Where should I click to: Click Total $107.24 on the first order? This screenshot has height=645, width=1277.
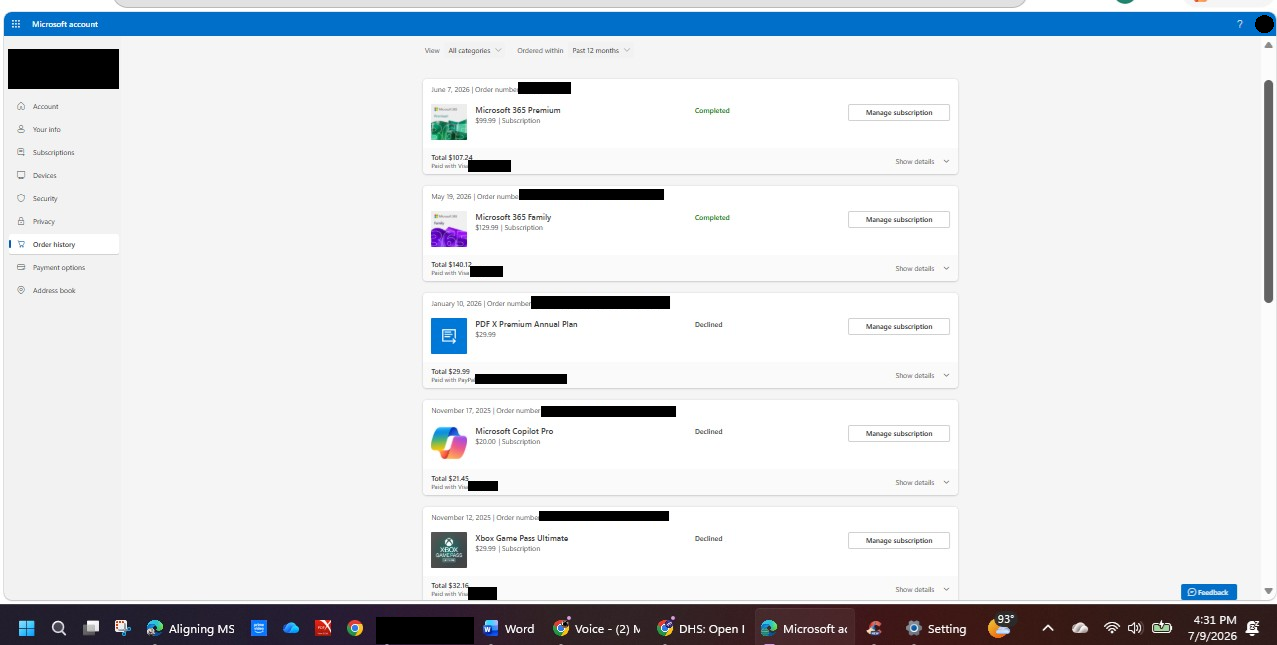point(452,157)
